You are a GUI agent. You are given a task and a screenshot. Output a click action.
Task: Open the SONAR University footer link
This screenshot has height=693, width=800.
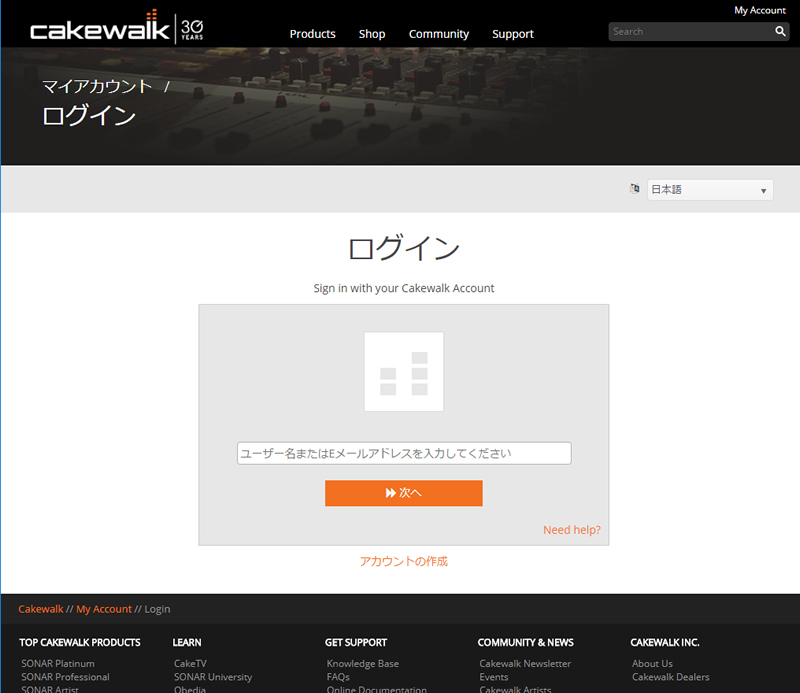pos(213,677)
